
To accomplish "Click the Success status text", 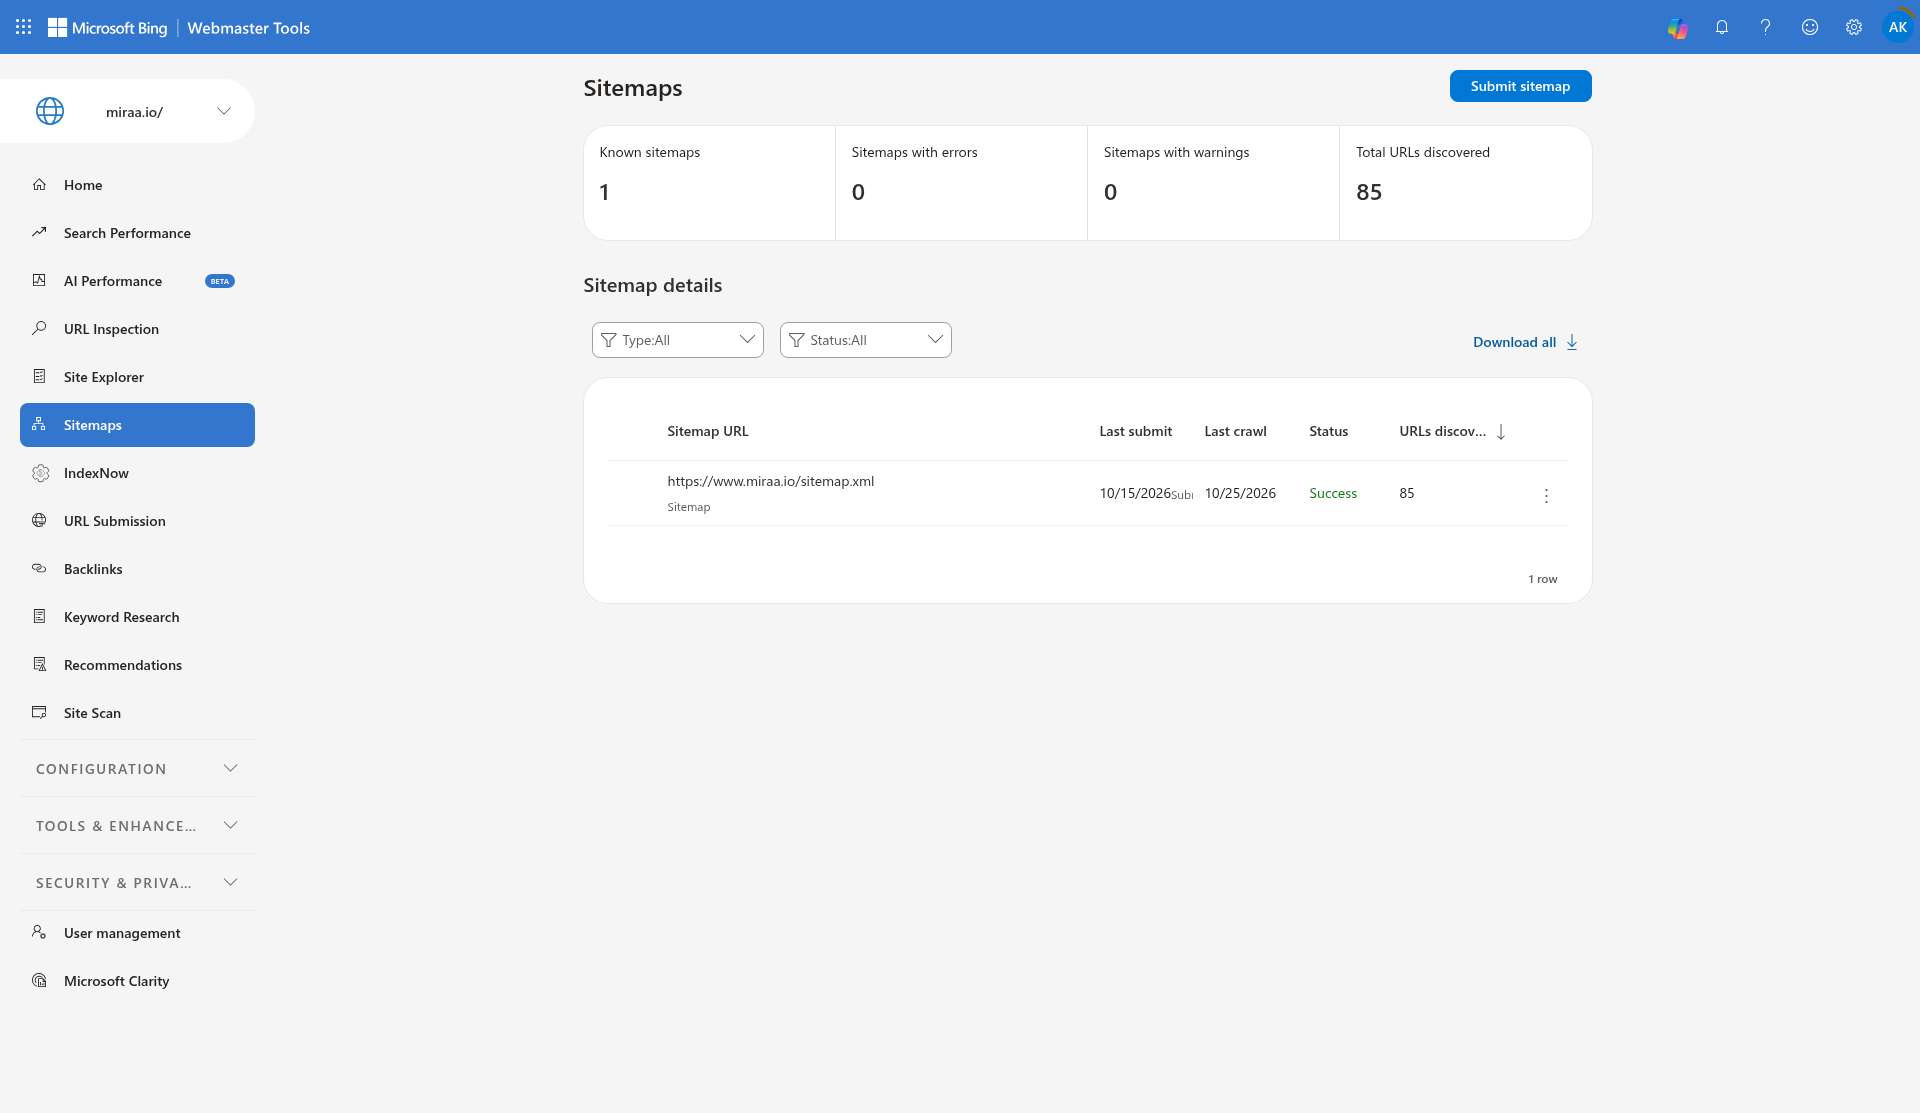I will tap(1333, 494).
